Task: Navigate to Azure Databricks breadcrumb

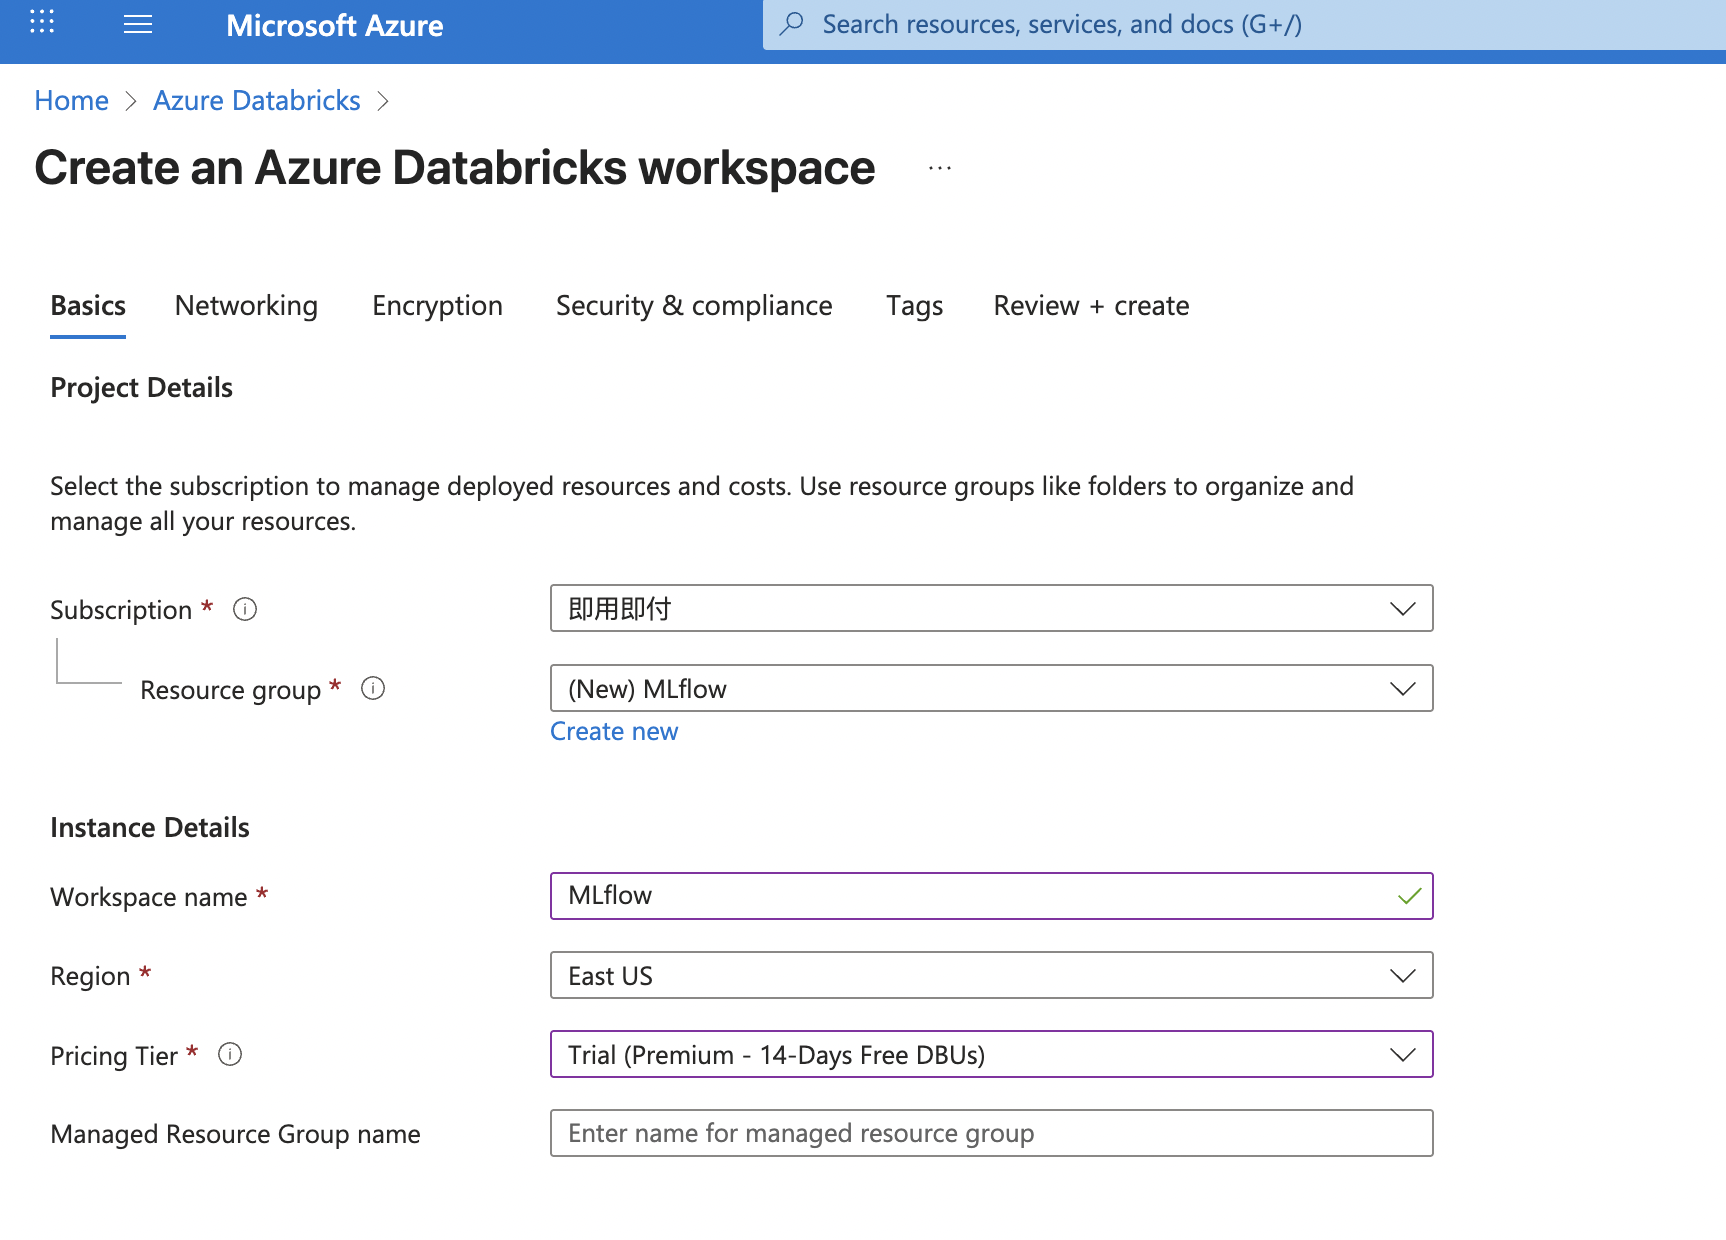Action: (257, 101)
